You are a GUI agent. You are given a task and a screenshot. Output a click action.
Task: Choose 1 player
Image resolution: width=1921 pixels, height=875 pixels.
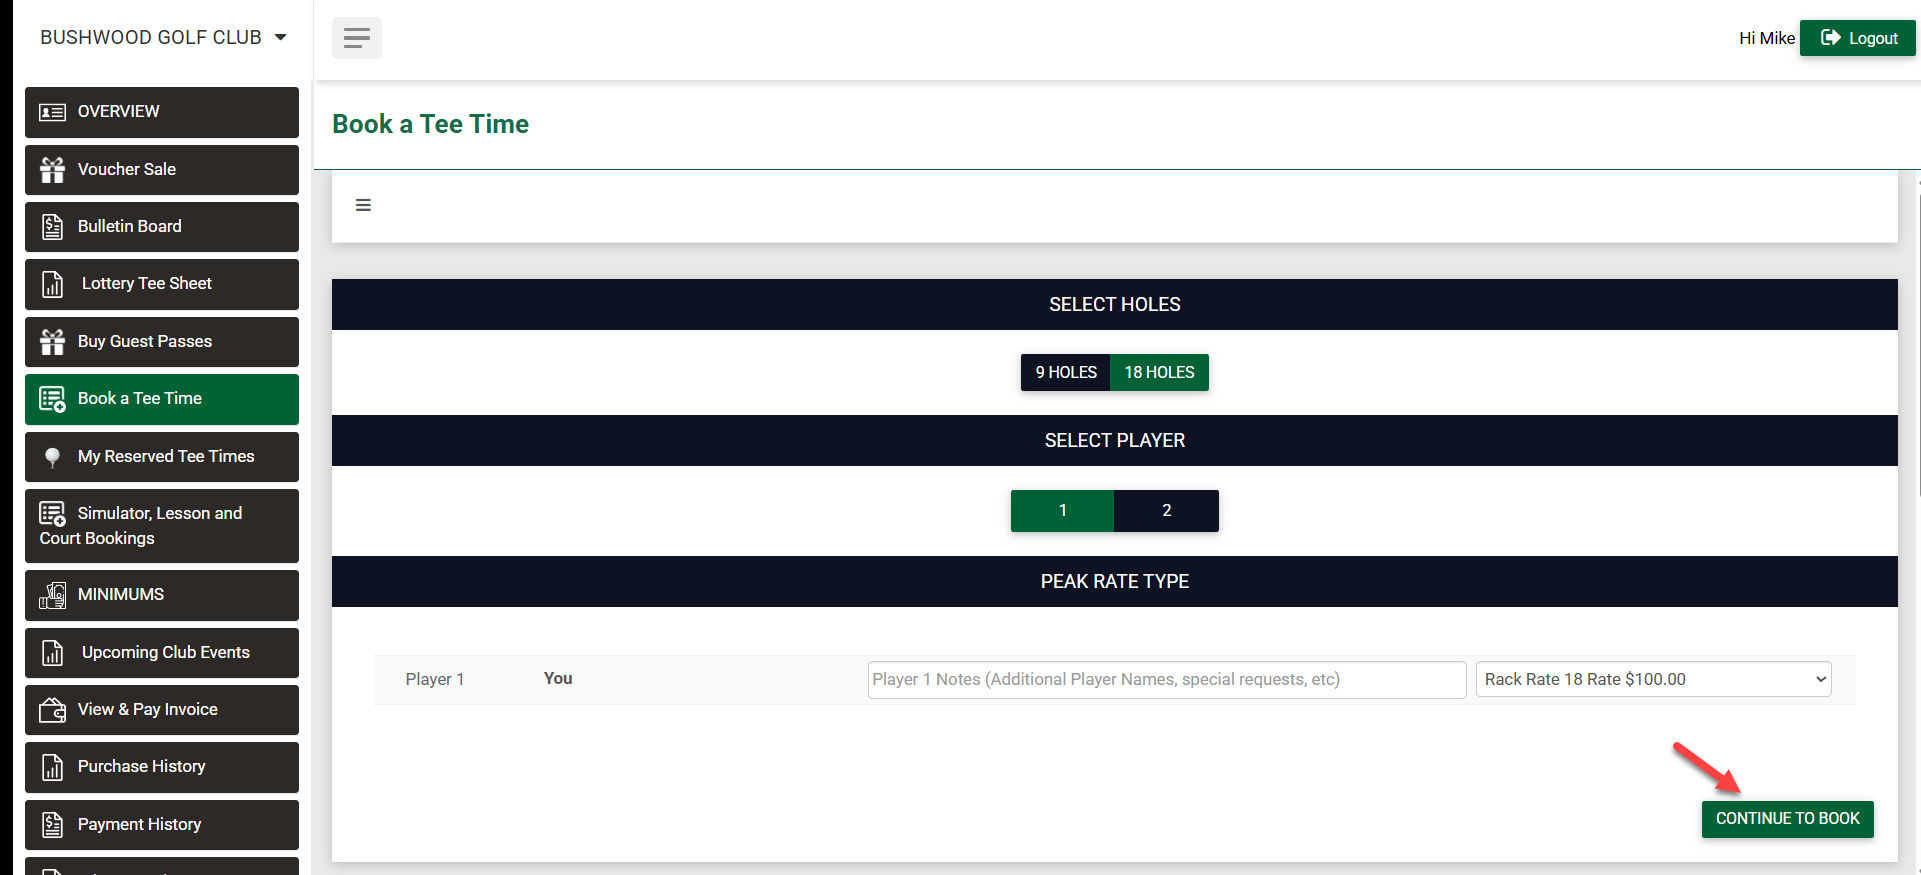1062,511
